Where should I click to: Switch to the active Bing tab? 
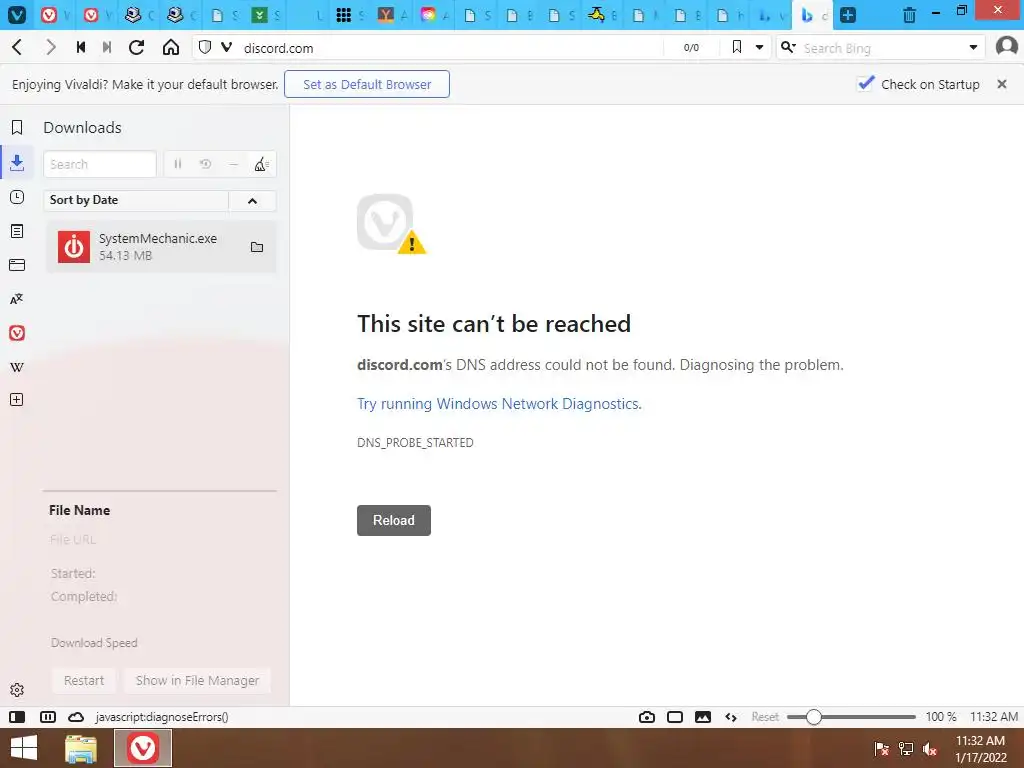812,14
